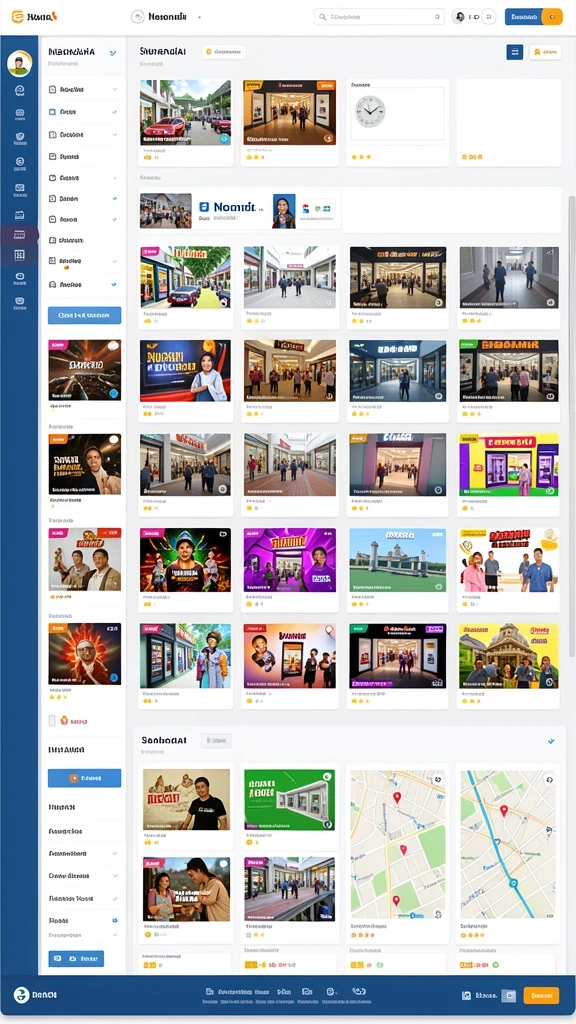Open the red car street thumbnail
This screenshot has width=576, height=1024.
point(185,112)
